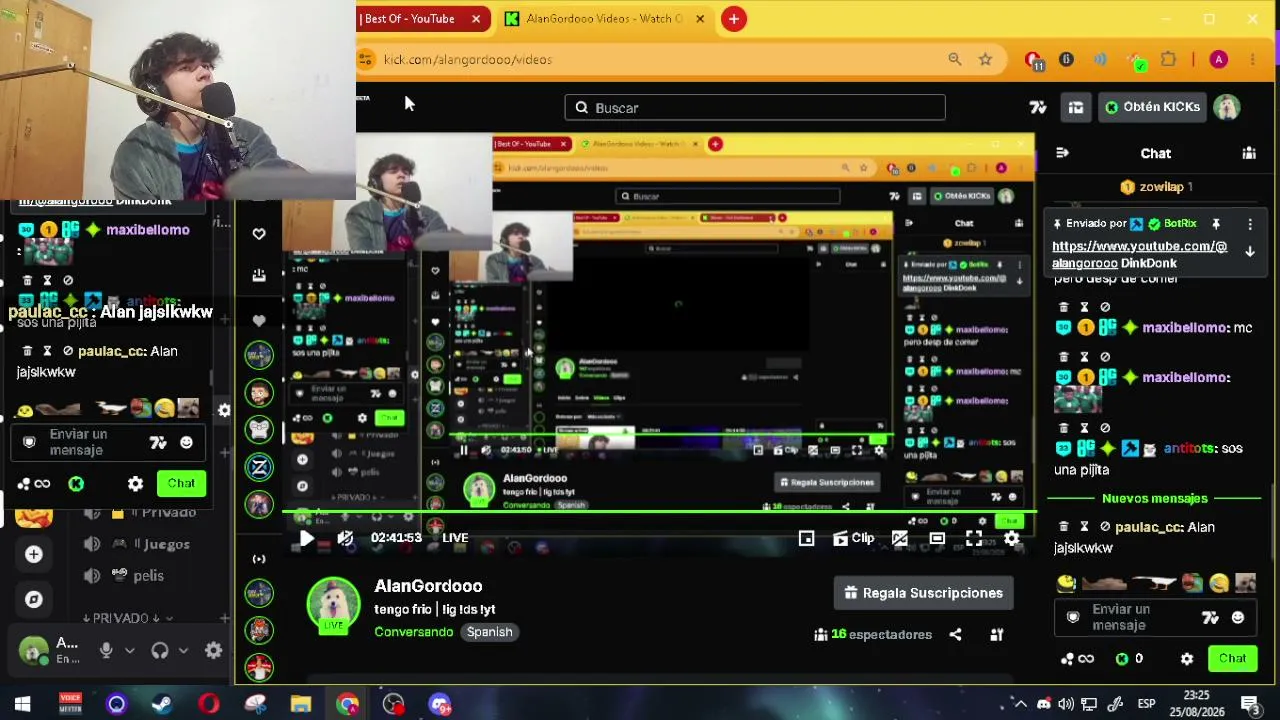Screen dimensions: 1280x720
Task: Click the red extension icon with badge 11
Action: [x=1035, y=60]
